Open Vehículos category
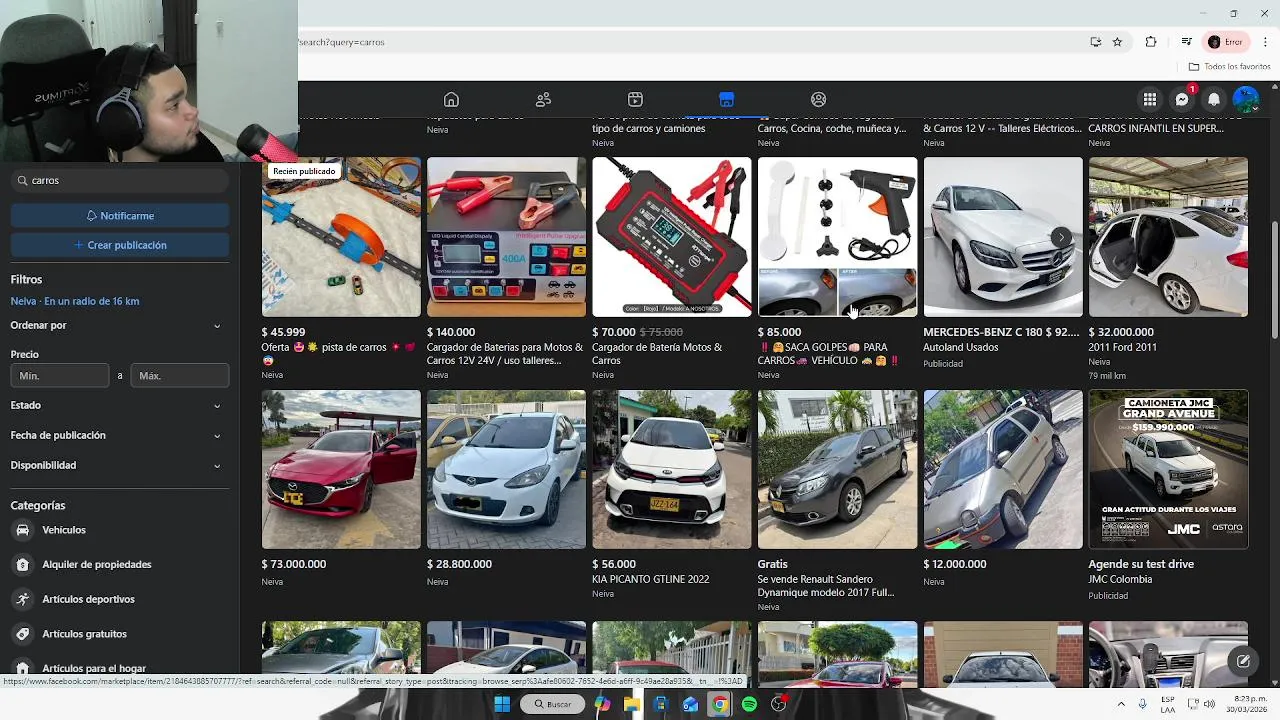This screenshot has height=720, width=1280. point(119,530)
